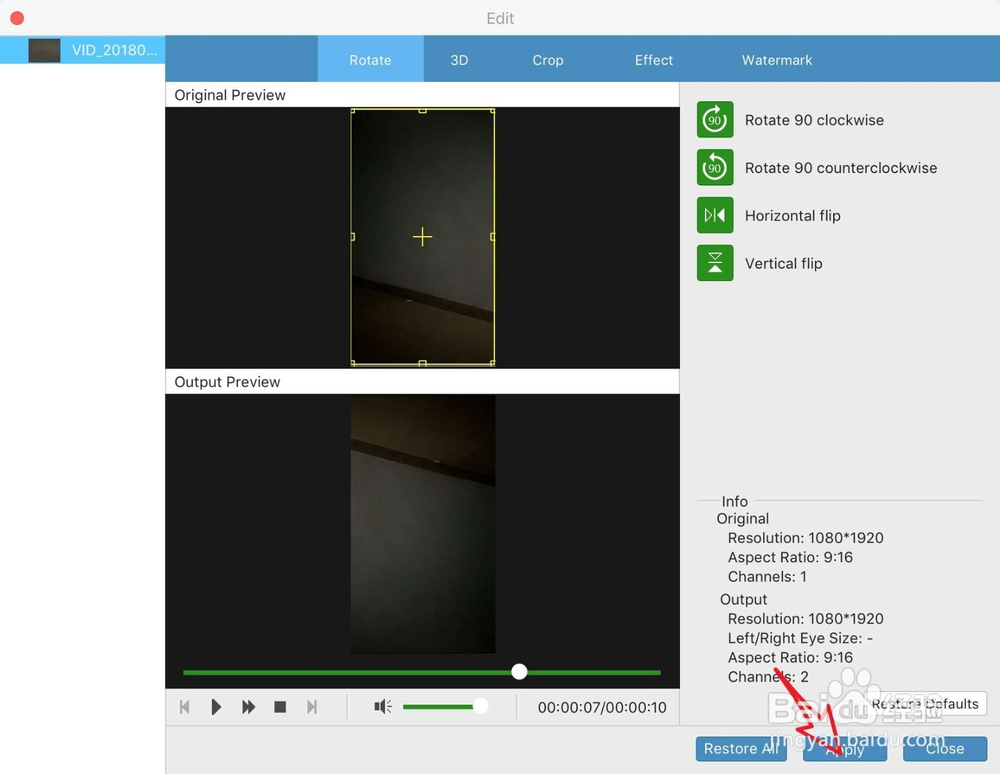Play the video preview
Viewport: 1000px width, 774px height.
click(216, 707)
